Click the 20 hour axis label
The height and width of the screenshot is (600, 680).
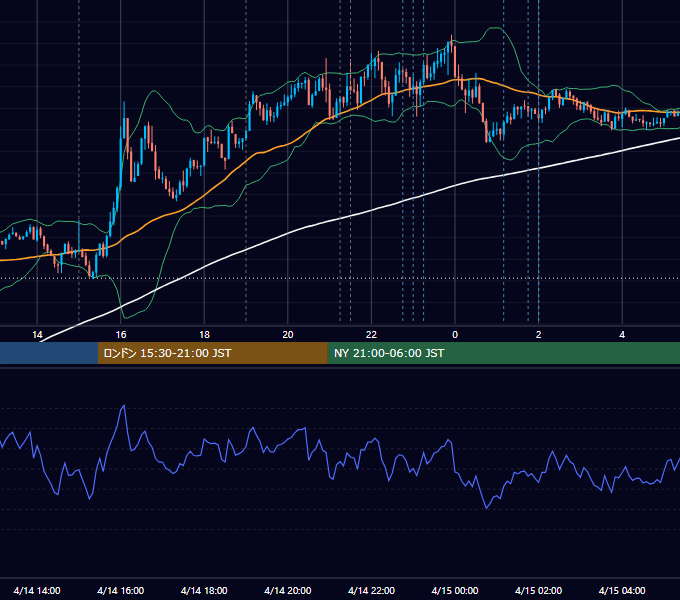coord(288,335)
